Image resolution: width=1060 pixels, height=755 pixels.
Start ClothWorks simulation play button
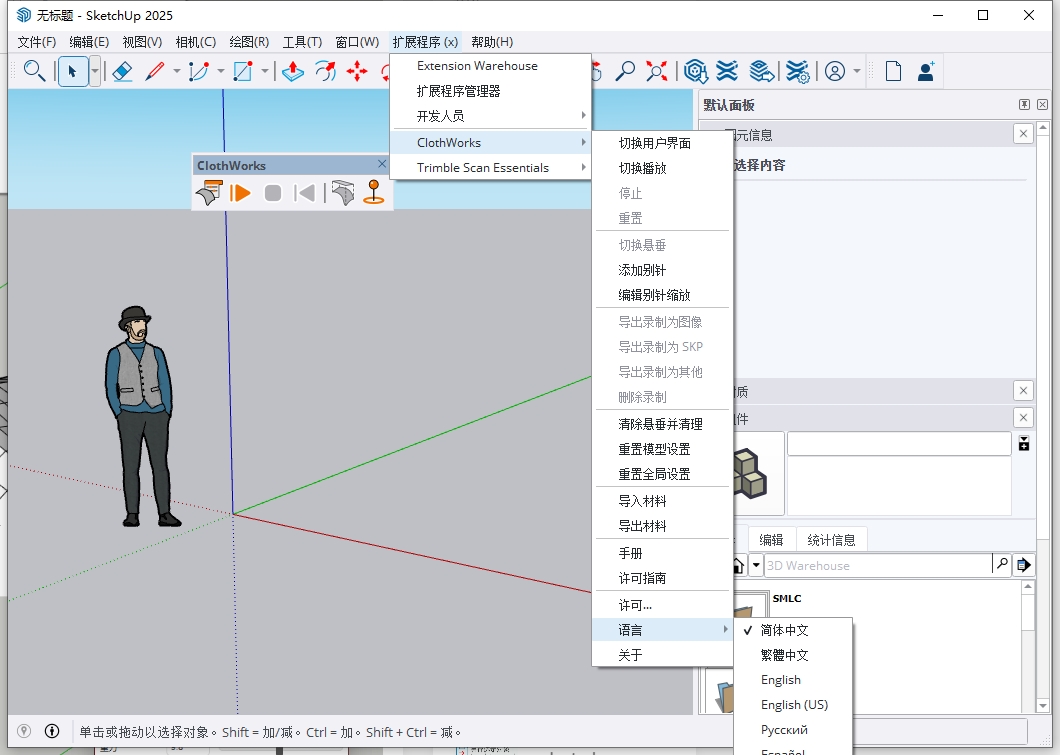(x=240, y=193)
